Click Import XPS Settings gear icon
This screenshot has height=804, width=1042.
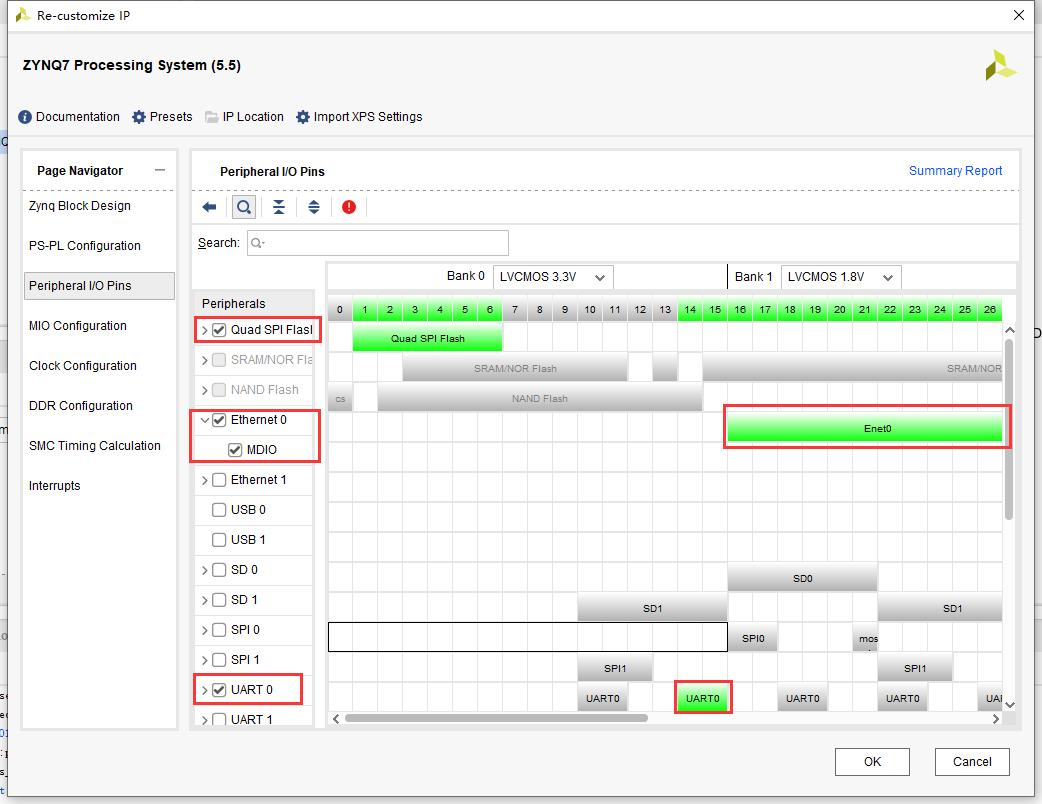(x=302, y=117)
